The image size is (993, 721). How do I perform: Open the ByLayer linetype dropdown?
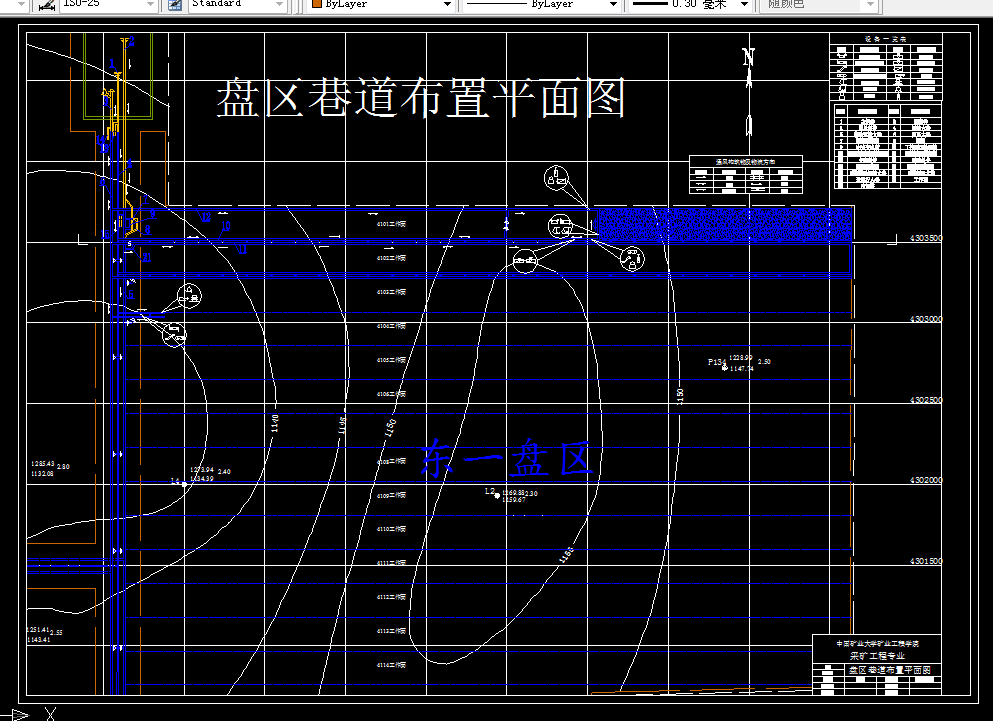613,4
